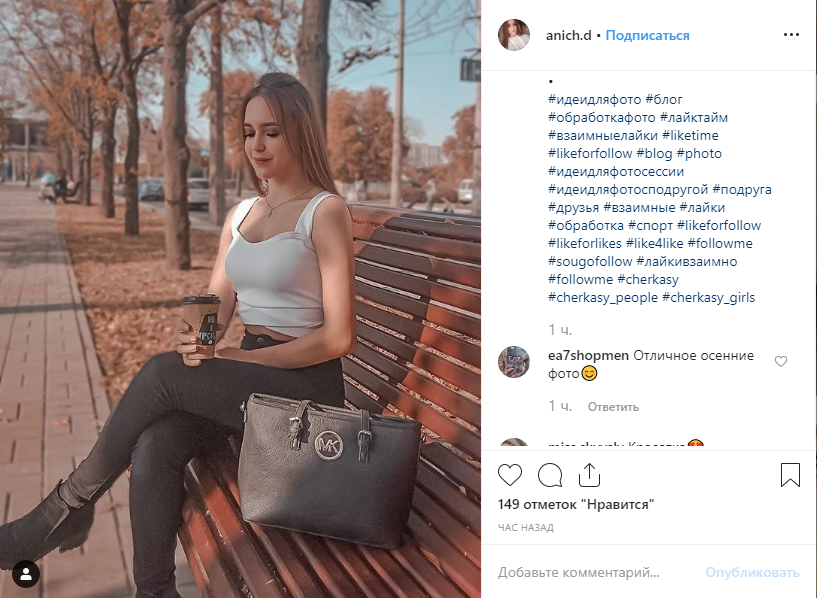The height and width of the screenshot is (598, 817).
Task: Open anich.d profile avatar
Action: click(x=514, y=35)
